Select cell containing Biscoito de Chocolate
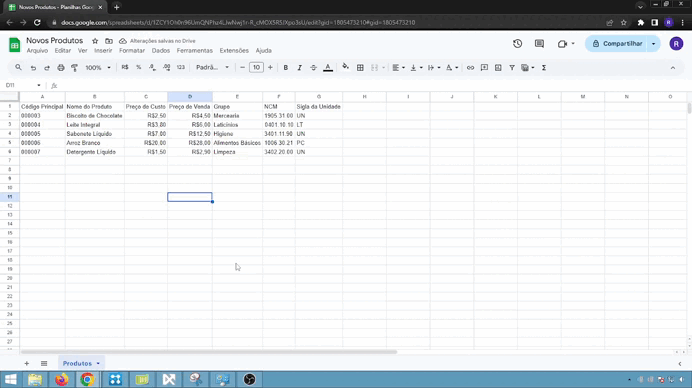The height and width of the screenshot is (388, 692). pyautogui.click(x=94, y=116)
